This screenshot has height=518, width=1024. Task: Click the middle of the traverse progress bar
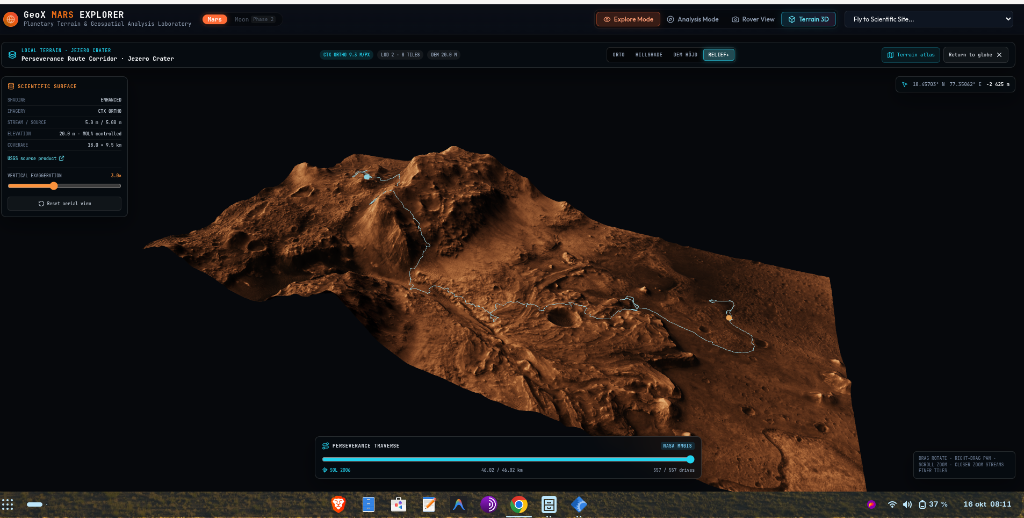[x=507, y=459]
